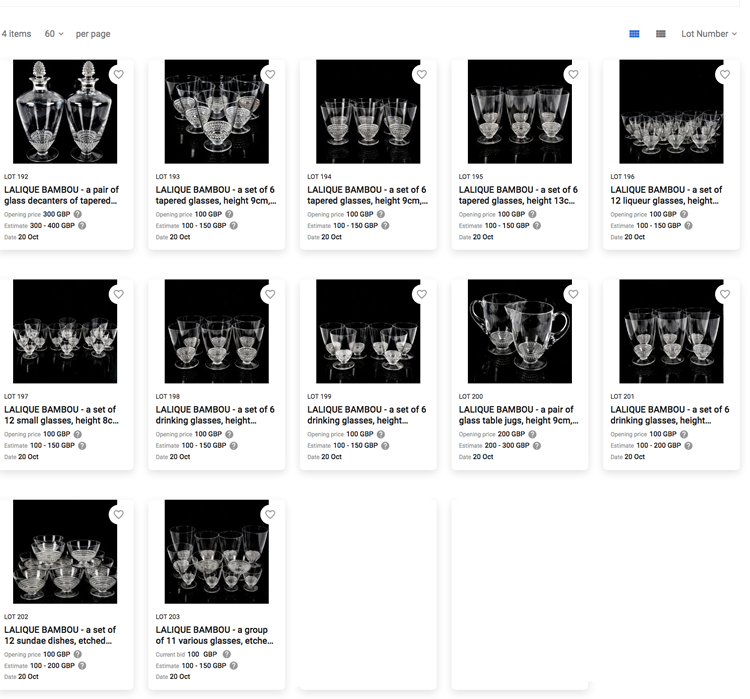750x699 pixels.
Task: Click the '4 items' count text
Action: coord(16,34)
